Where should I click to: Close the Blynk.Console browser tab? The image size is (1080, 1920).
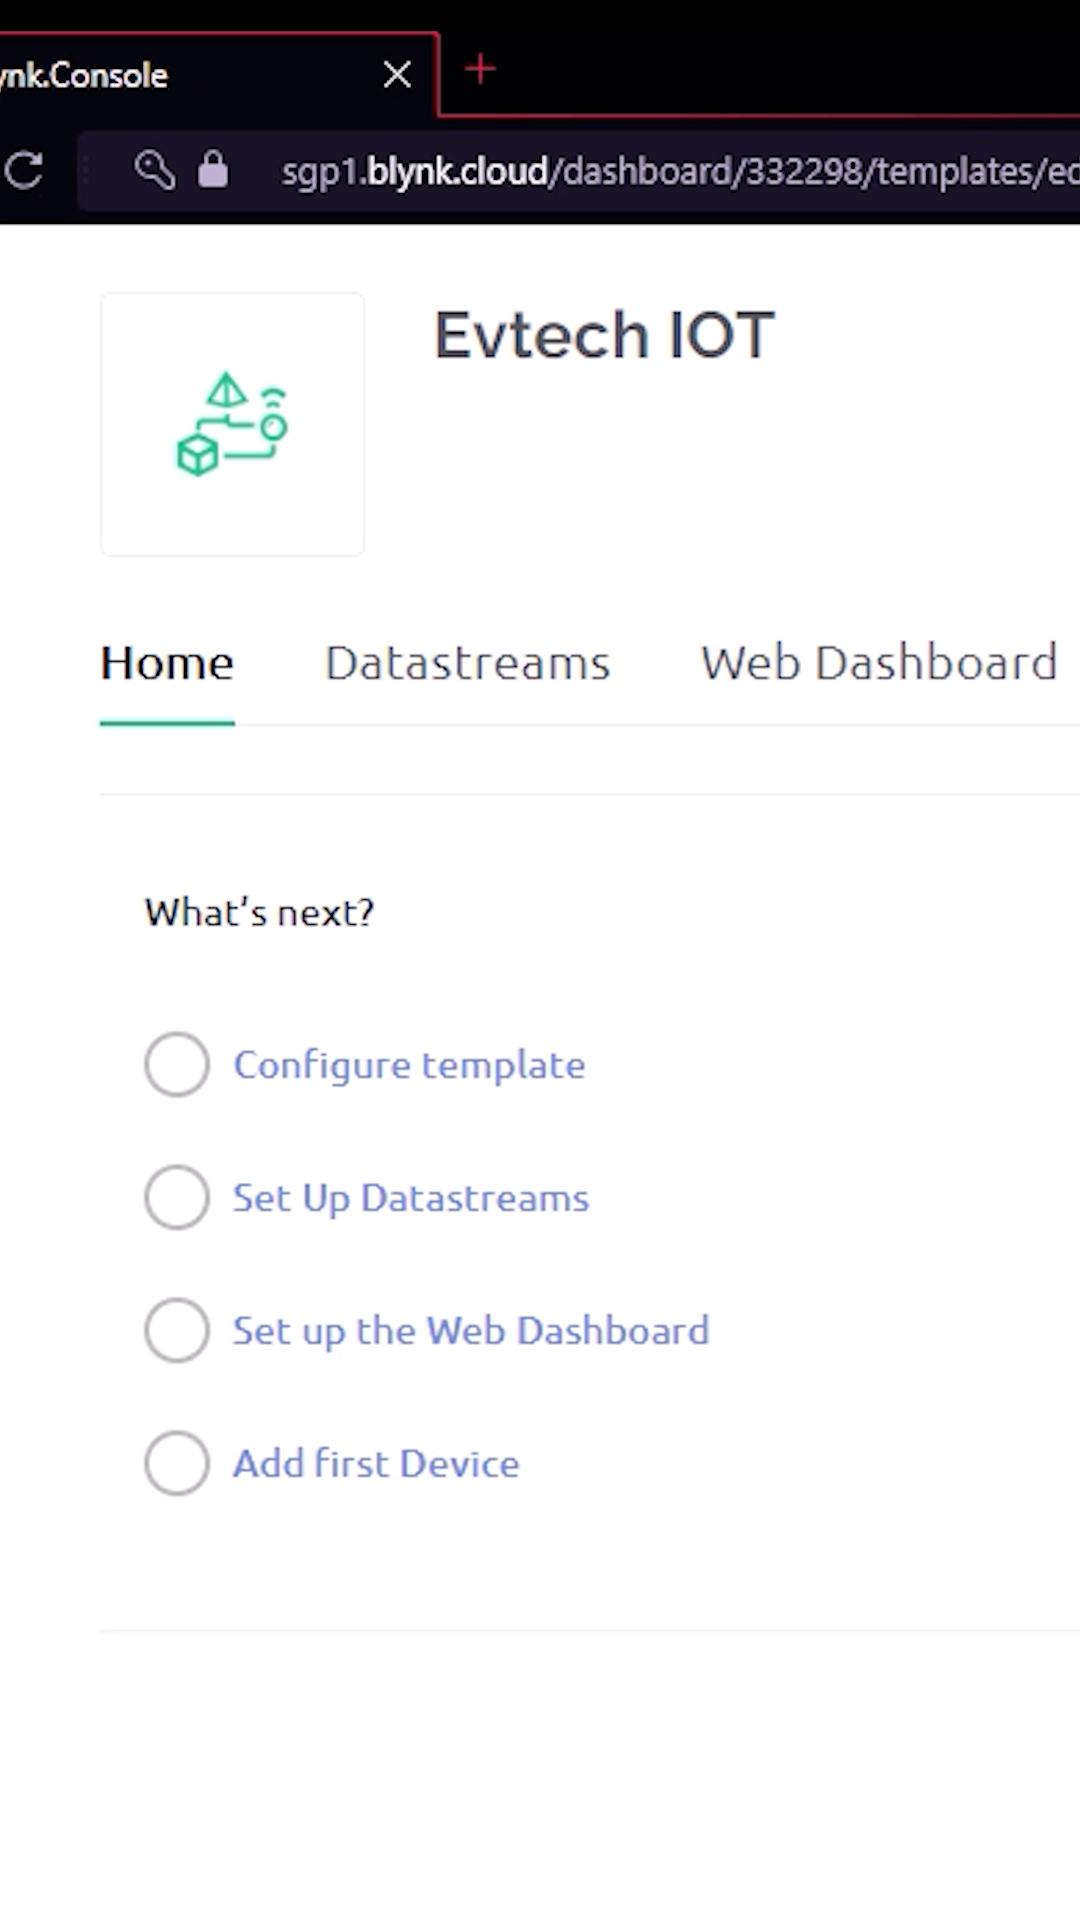[x=397, y=74]
